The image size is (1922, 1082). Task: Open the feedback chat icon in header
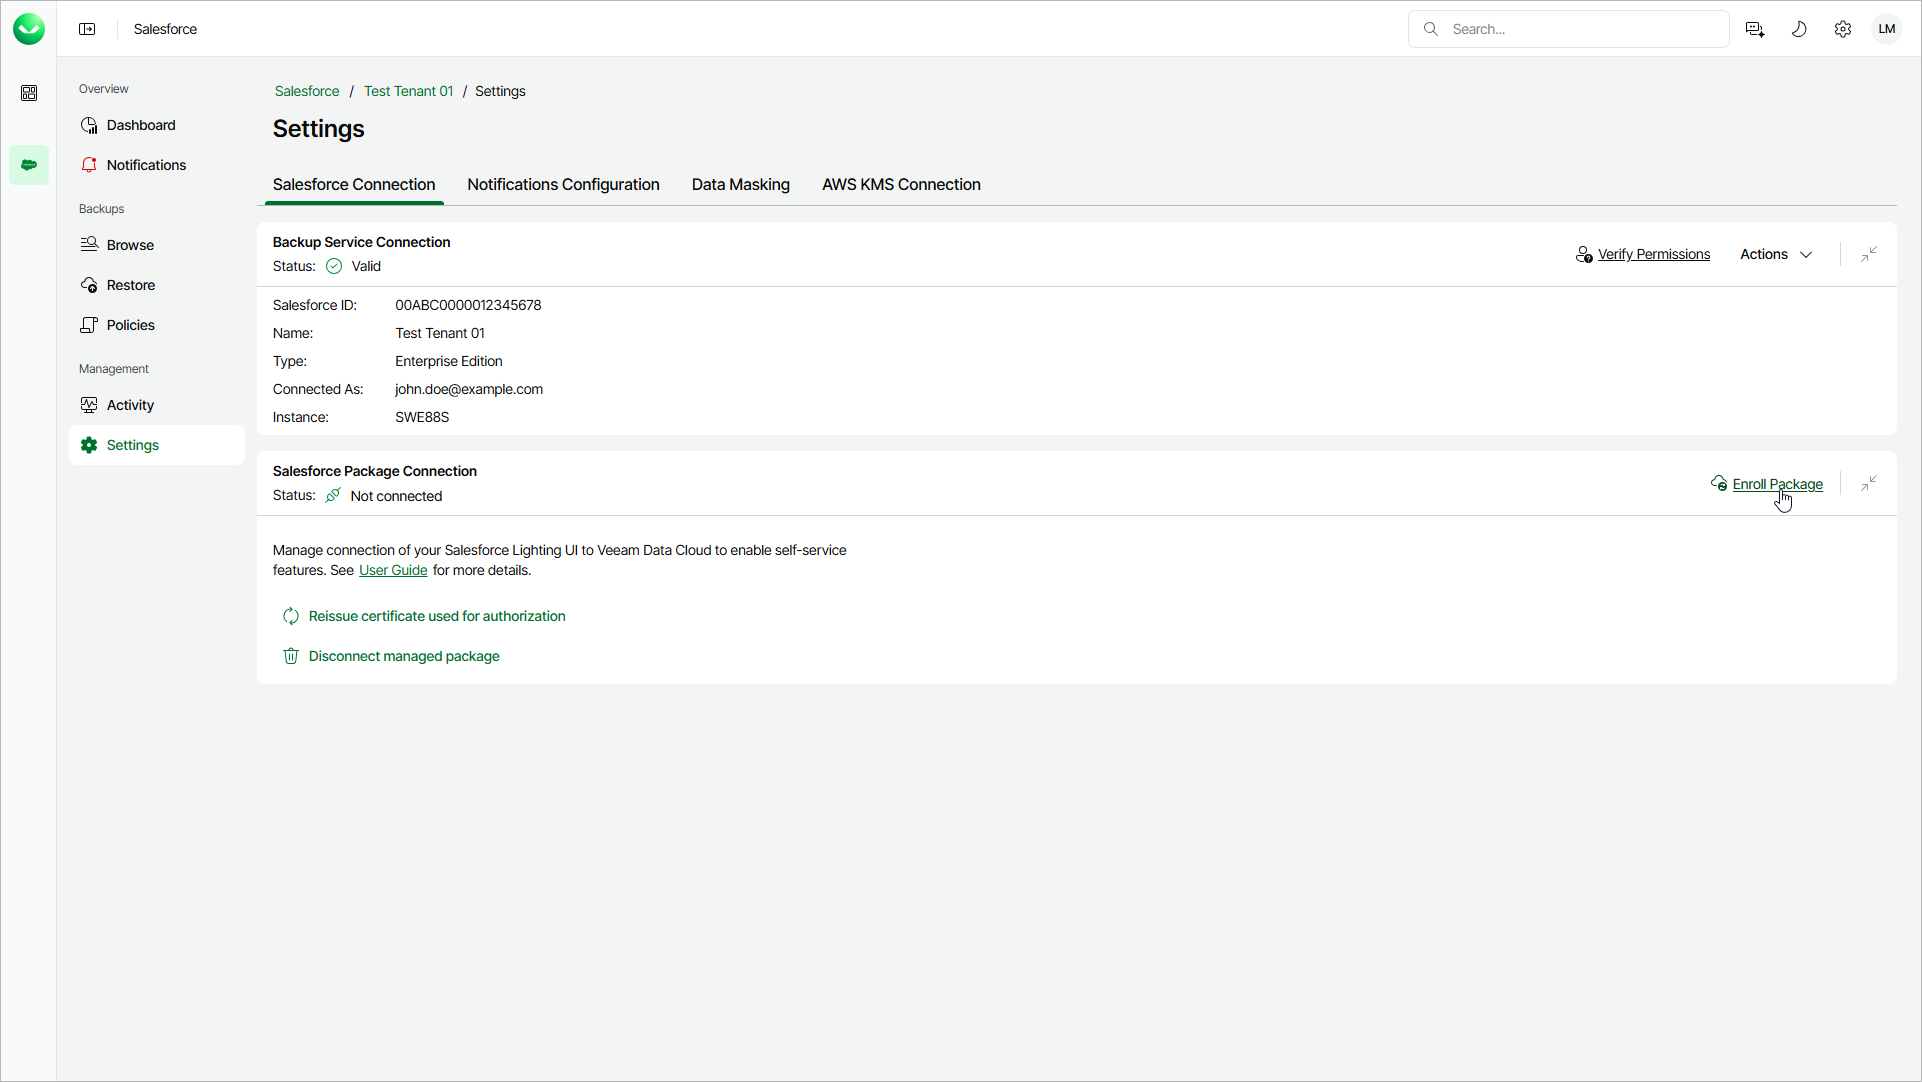(1755, 29)
